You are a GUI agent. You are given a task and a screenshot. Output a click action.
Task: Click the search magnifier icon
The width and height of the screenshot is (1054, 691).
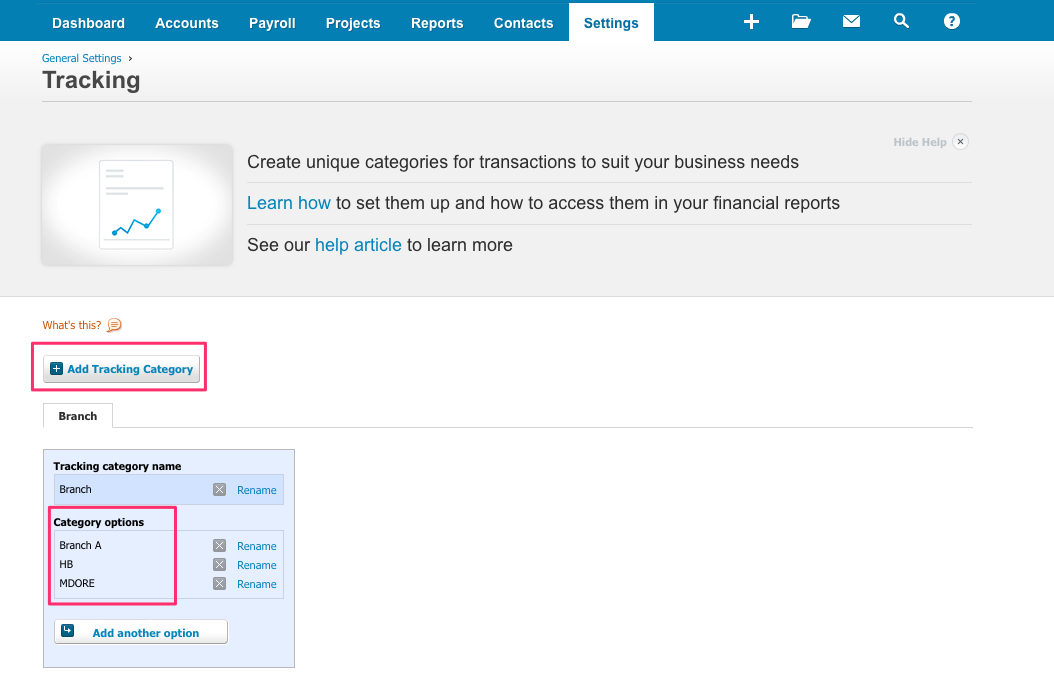pyautogui.click(x=901, y=22)
